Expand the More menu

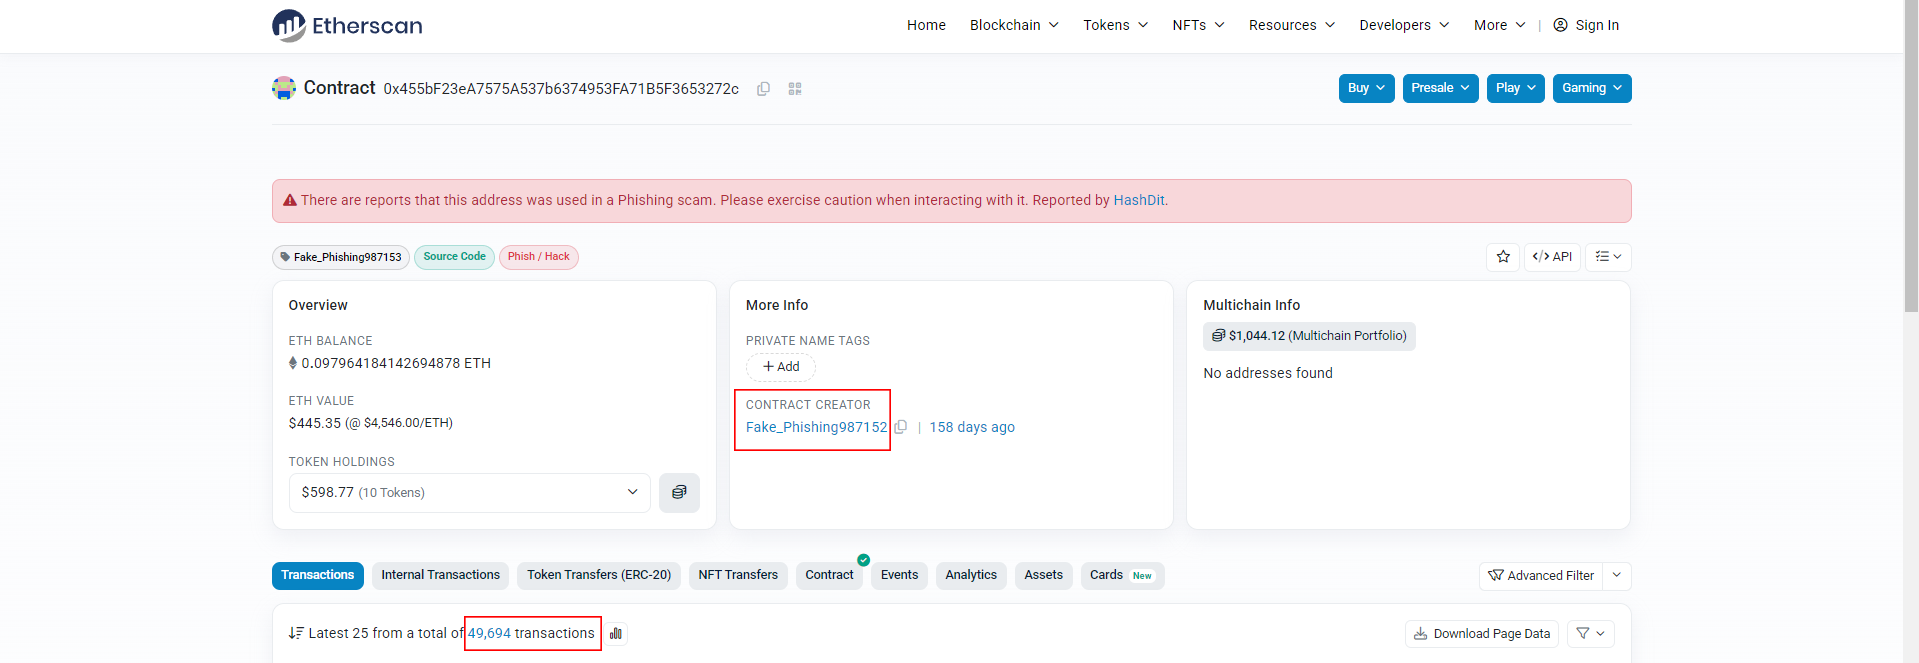click(1499, 25)
